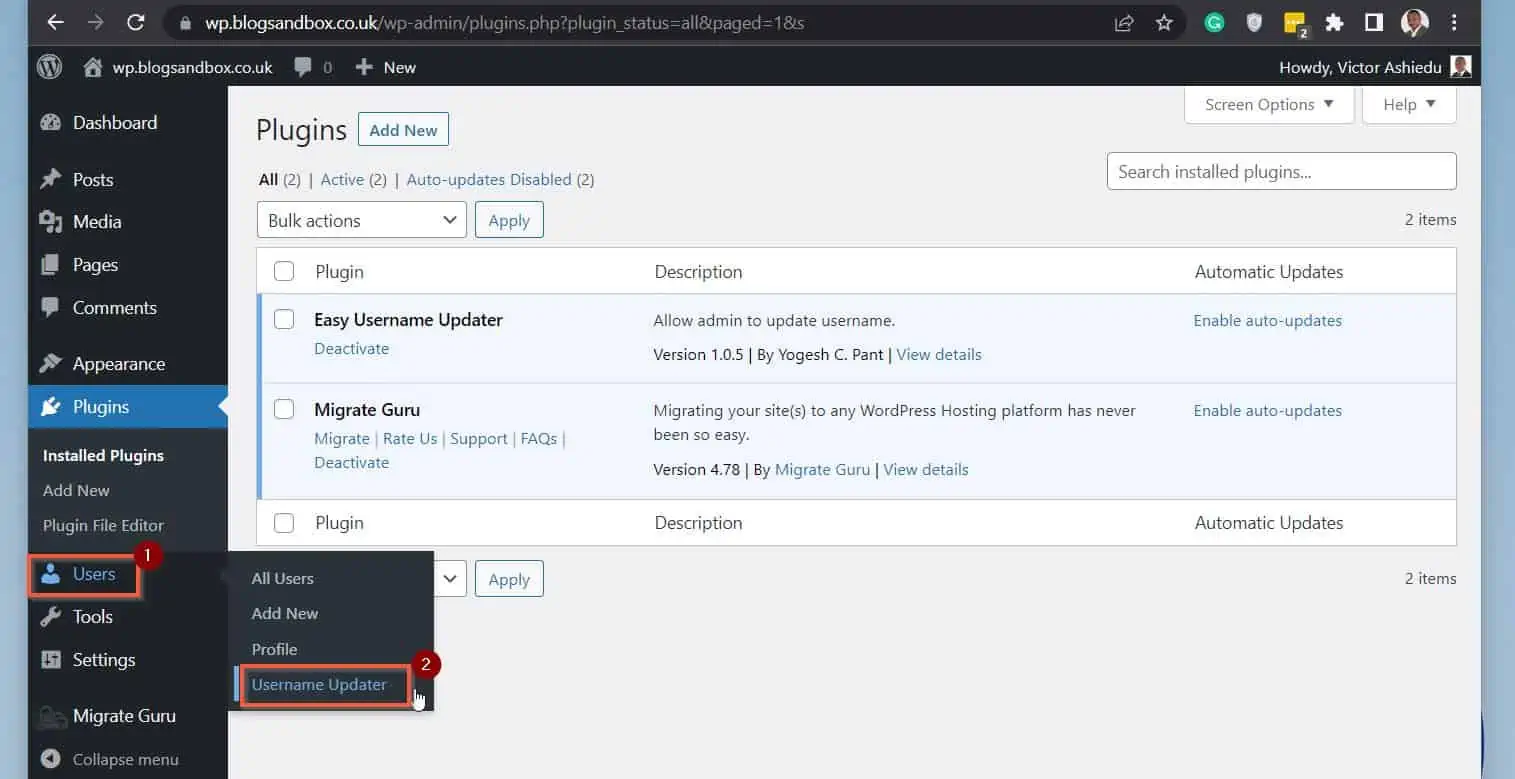Open Add New under Plugins submenu
The width and height of the screenshot is (1515, 779).
pyautogui.click(x=76, y=490)
